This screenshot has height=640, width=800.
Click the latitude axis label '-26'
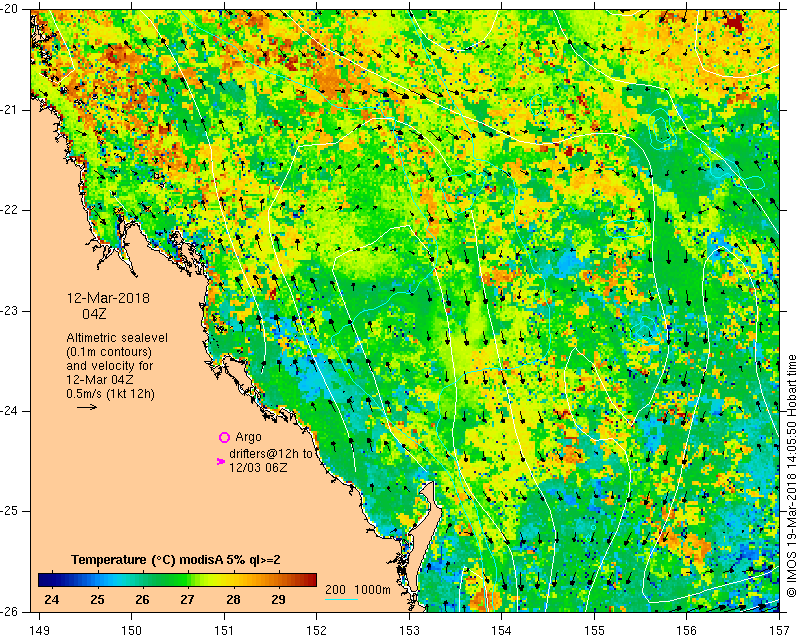[x=10, y=611]
